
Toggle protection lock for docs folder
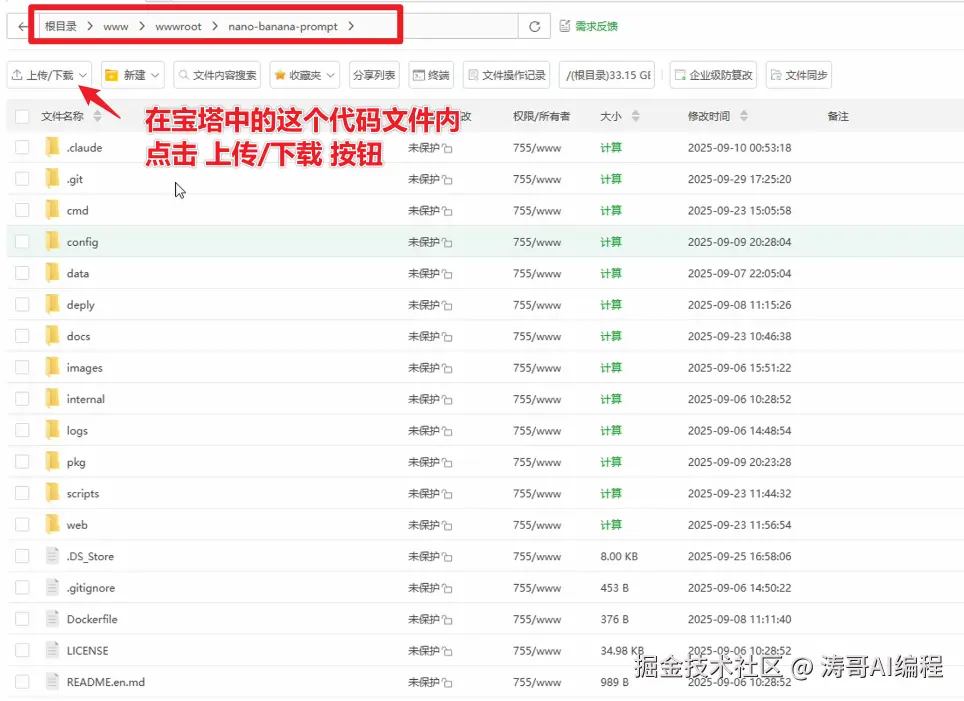click(x=448, y=337)
